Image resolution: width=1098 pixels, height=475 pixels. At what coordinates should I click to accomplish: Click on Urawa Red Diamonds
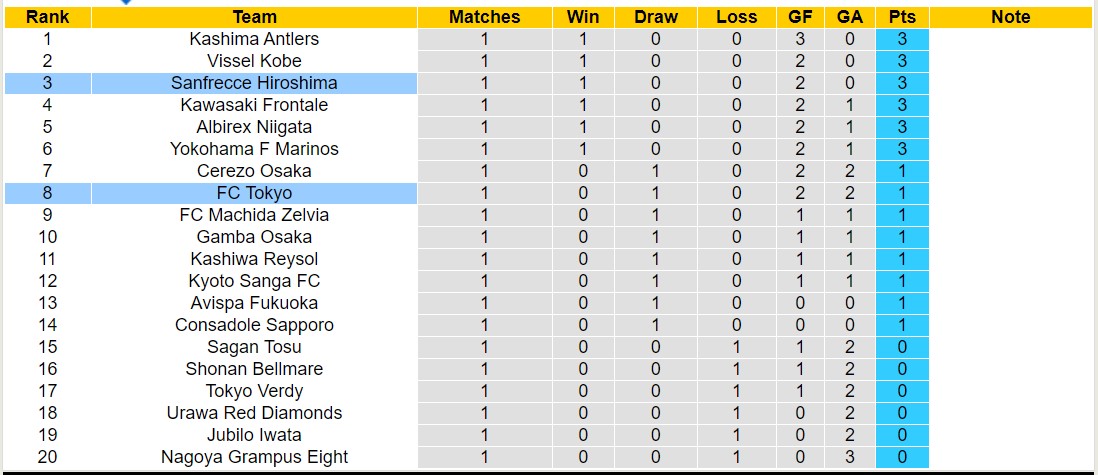[x=254, y=413]
